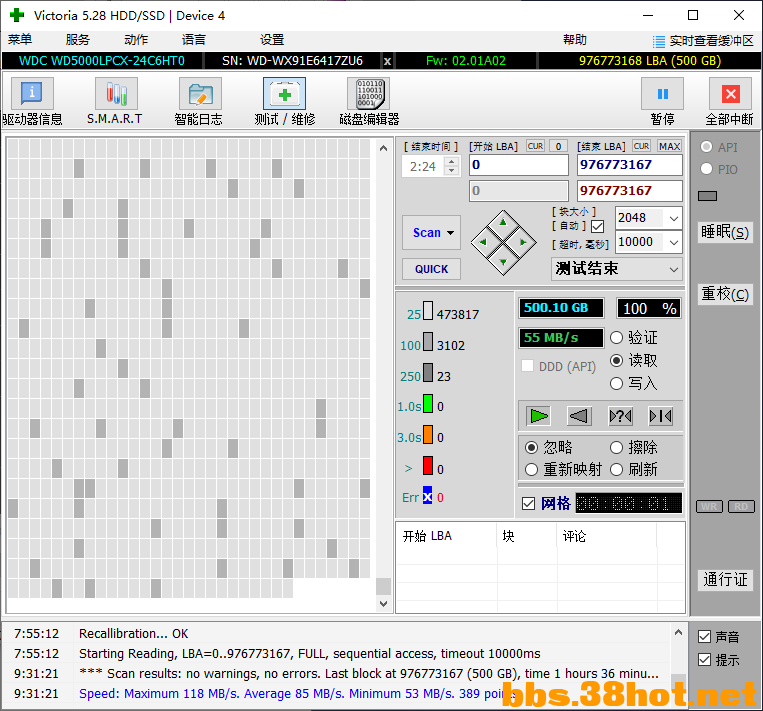Image resolution: width=763 pixels, height=711 pixels.
Task: Open the drive info (驱动器信息) panel
Action: pos(32,94)
